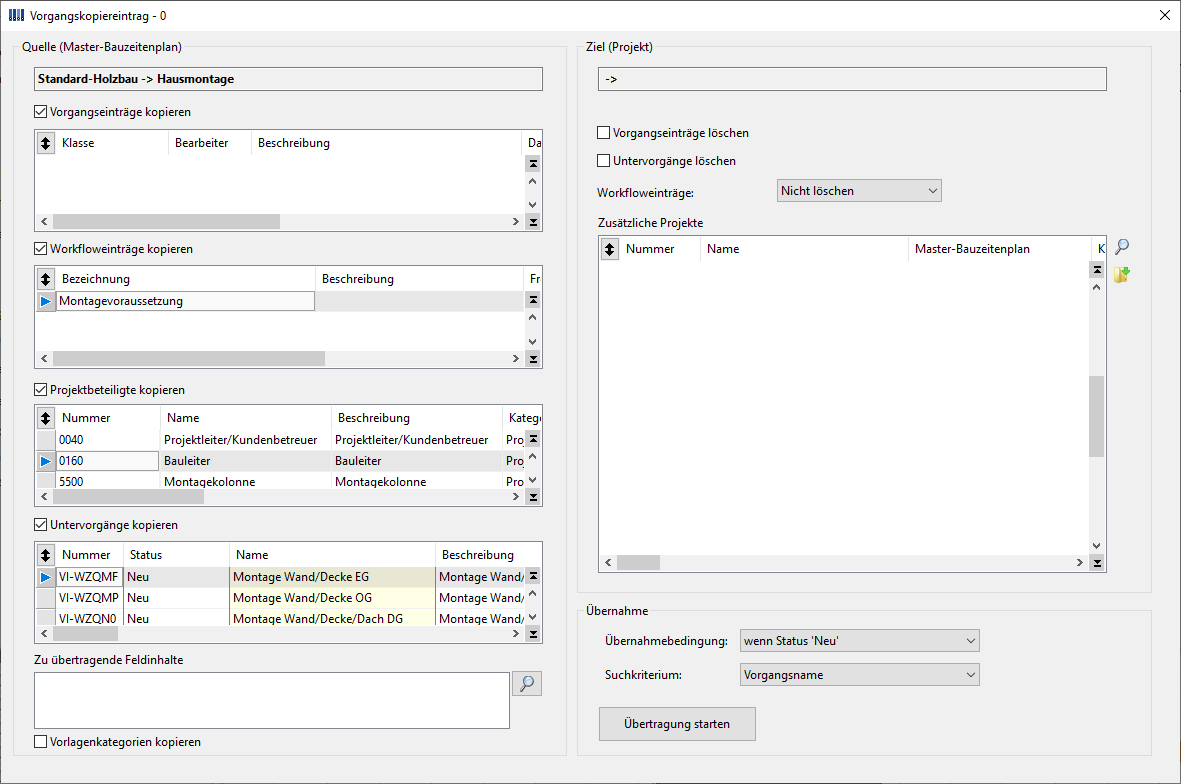This screenshot has height=784, width=1181.
Task: Click the source field 'Standard-Holzbau -> Hausmontage'
Action: [288, 79]
